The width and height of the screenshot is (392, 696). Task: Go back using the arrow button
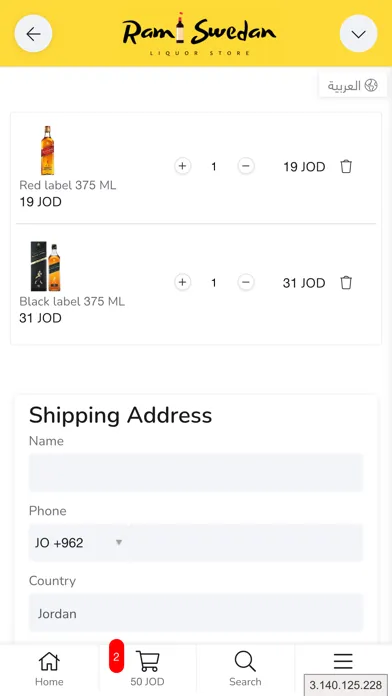33,34
